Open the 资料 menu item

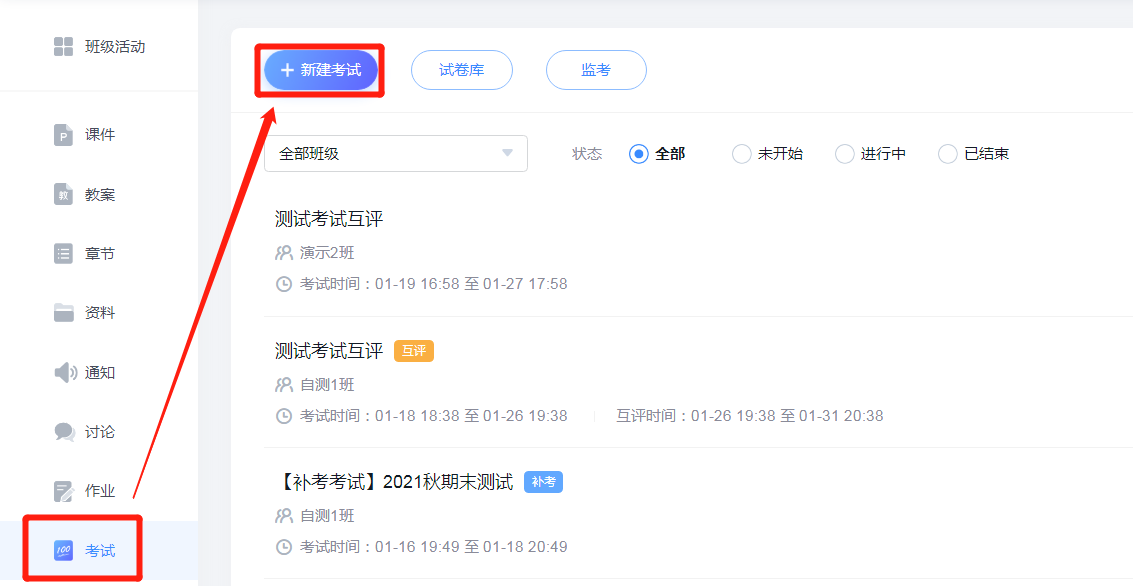point(99,313)
